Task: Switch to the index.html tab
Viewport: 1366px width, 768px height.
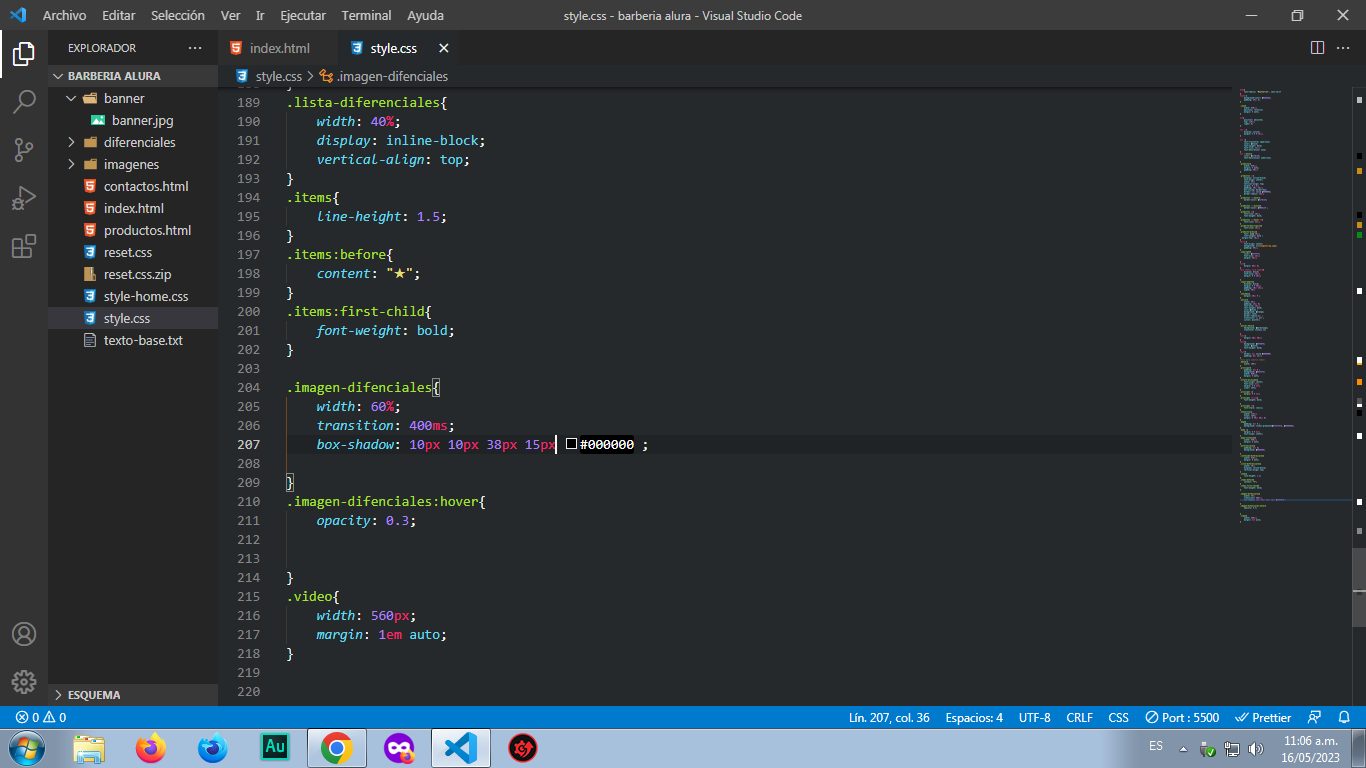Action: point(279,48)
